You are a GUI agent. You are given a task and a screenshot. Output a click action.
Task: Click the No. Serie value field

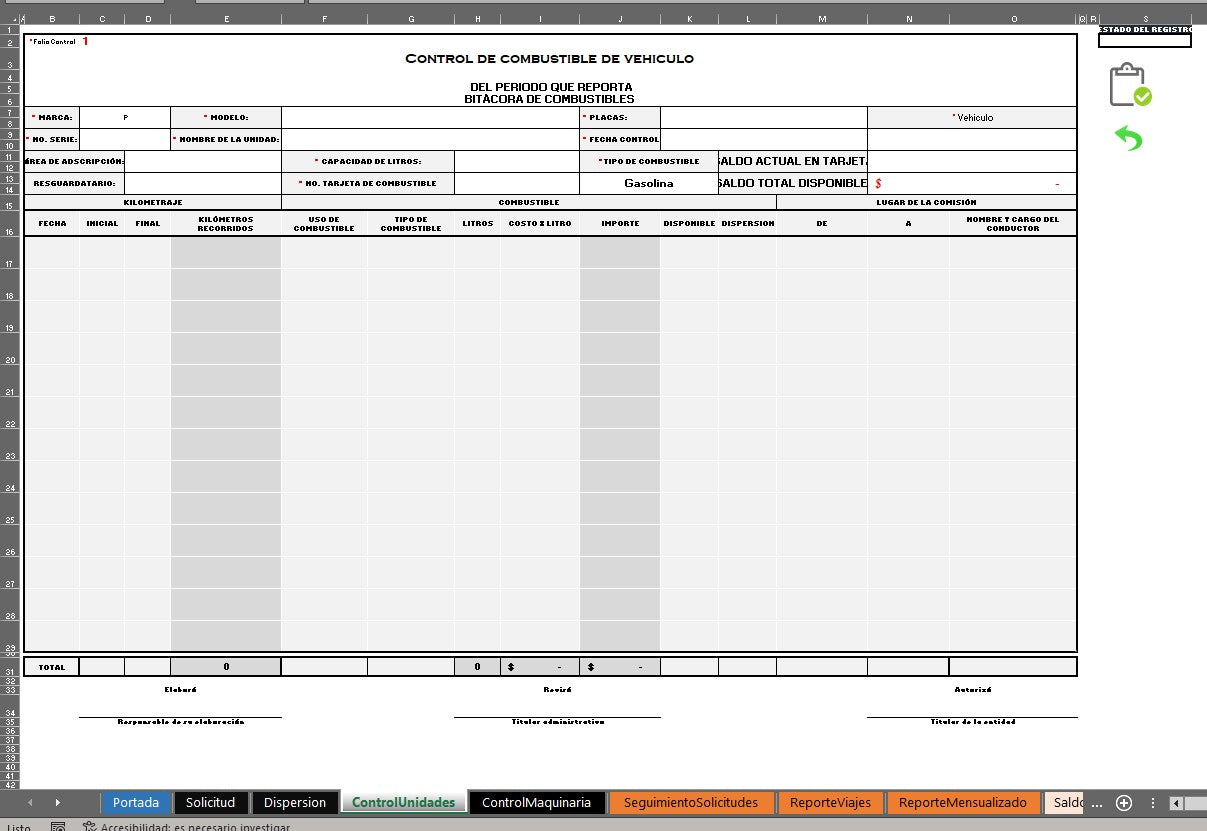(125, 140)
